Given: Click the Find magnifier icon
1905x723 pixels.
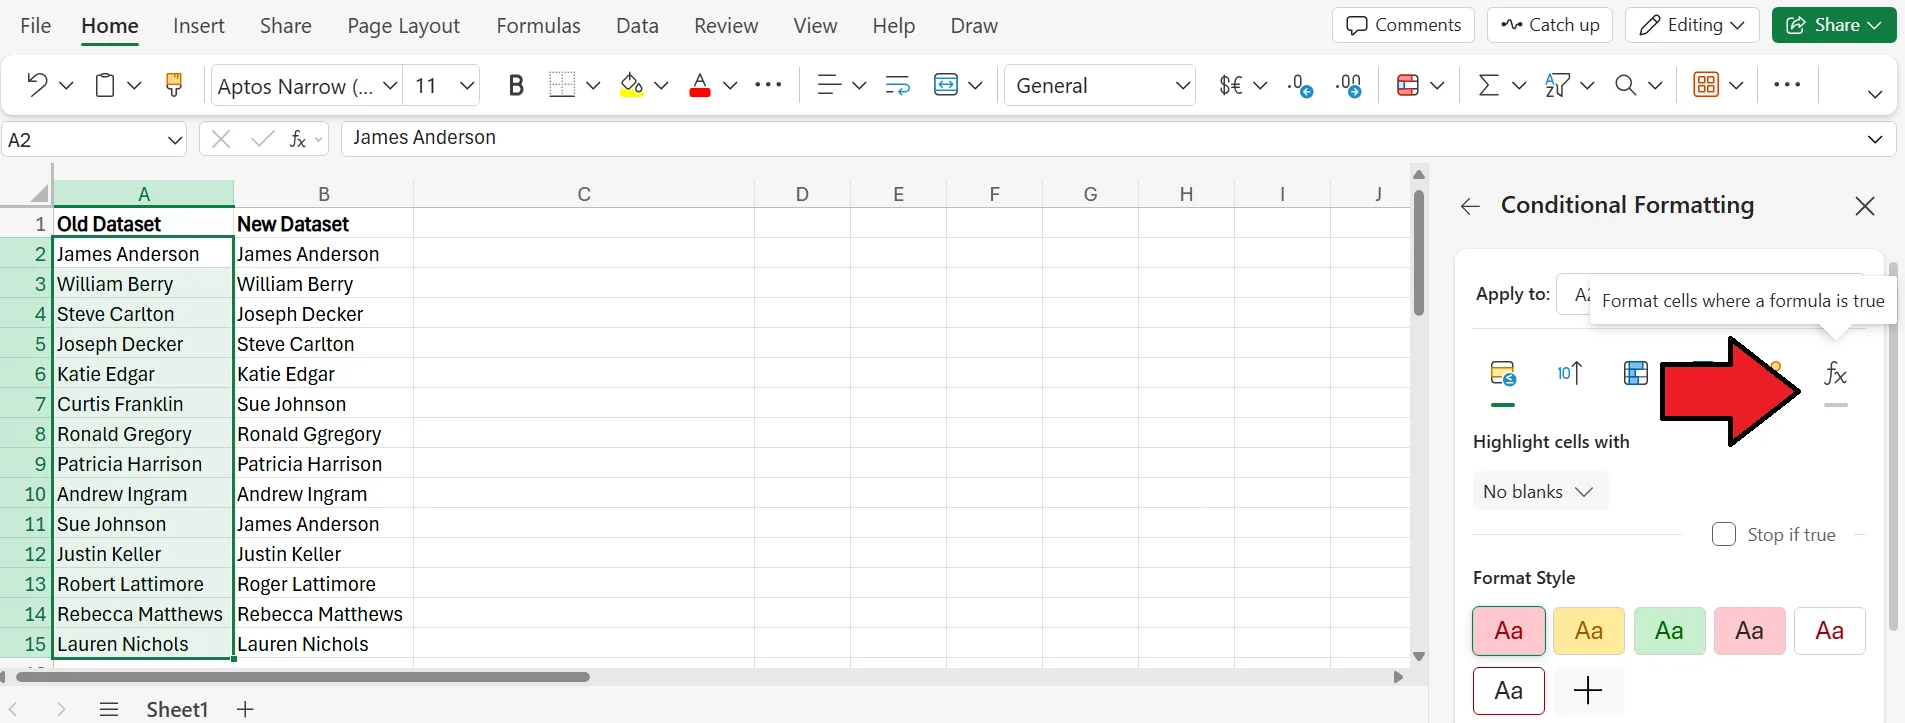Looking at the screenshot, I should pos(1626,85).
